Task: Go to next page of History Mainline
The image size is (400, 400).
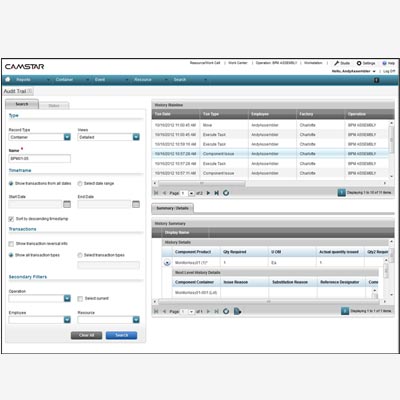Action: point(208,193)
